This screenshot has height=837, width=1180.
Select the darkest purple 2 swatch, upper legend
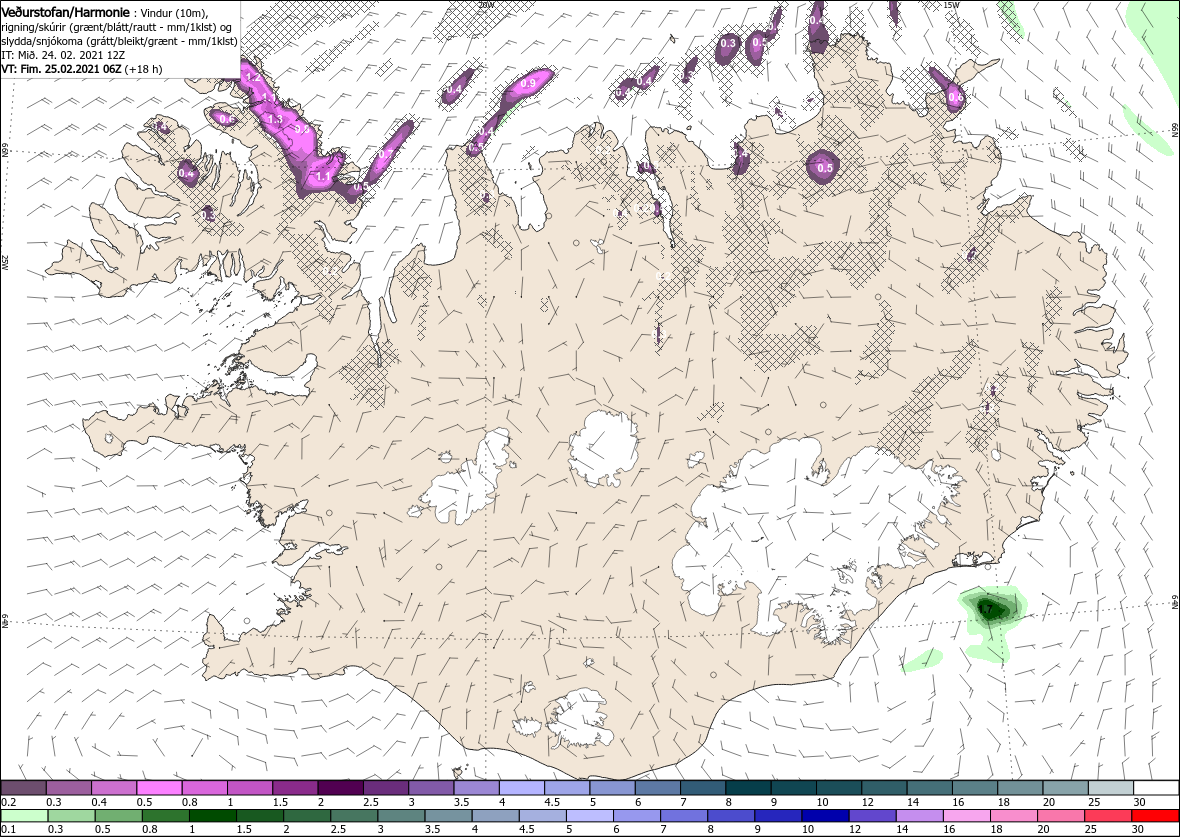pos(341,787)
